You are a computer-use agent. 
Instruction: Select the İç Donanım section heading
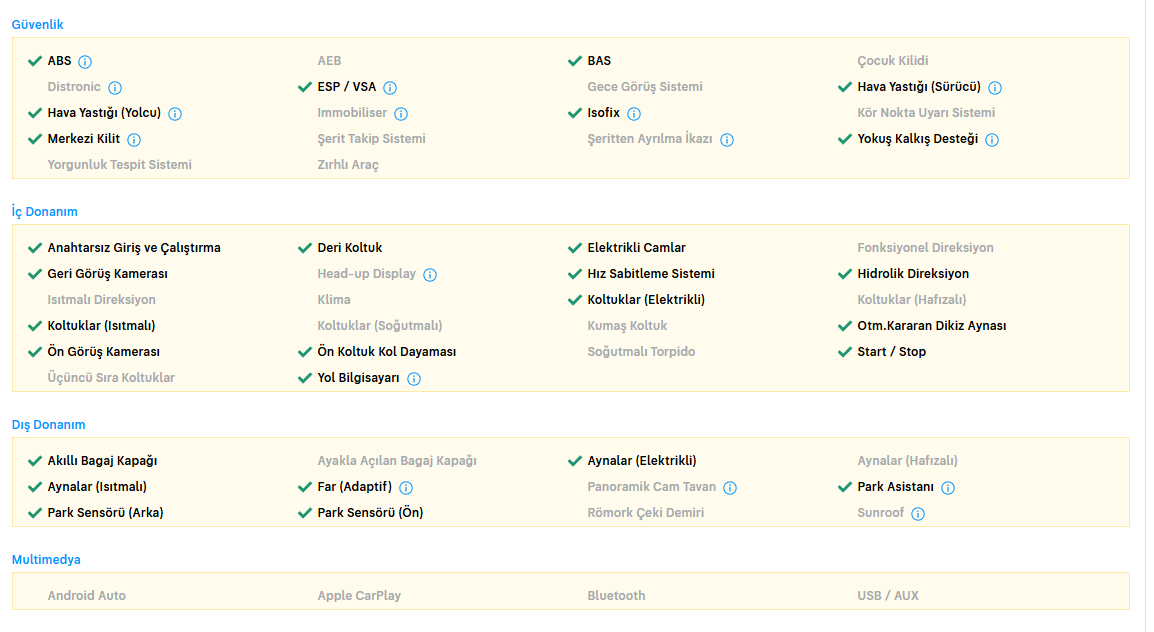(x=44, y=211)
